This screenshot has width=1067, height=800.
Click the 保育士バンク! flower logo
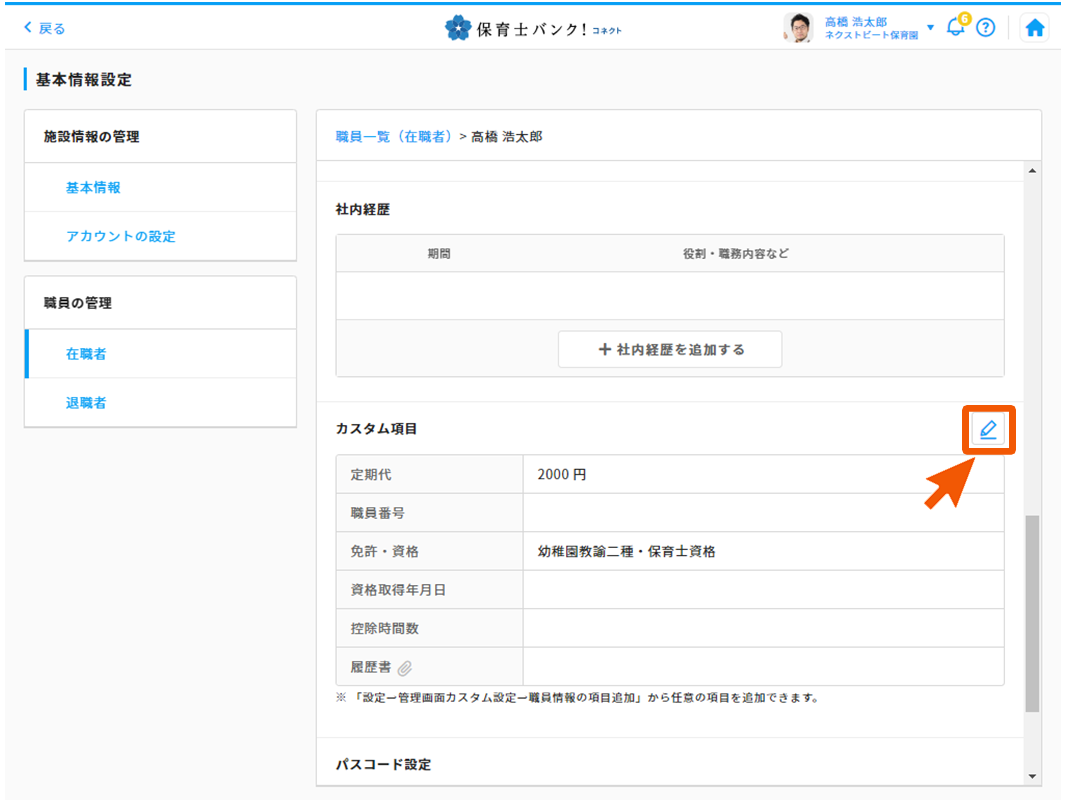[x=458, y=28]
